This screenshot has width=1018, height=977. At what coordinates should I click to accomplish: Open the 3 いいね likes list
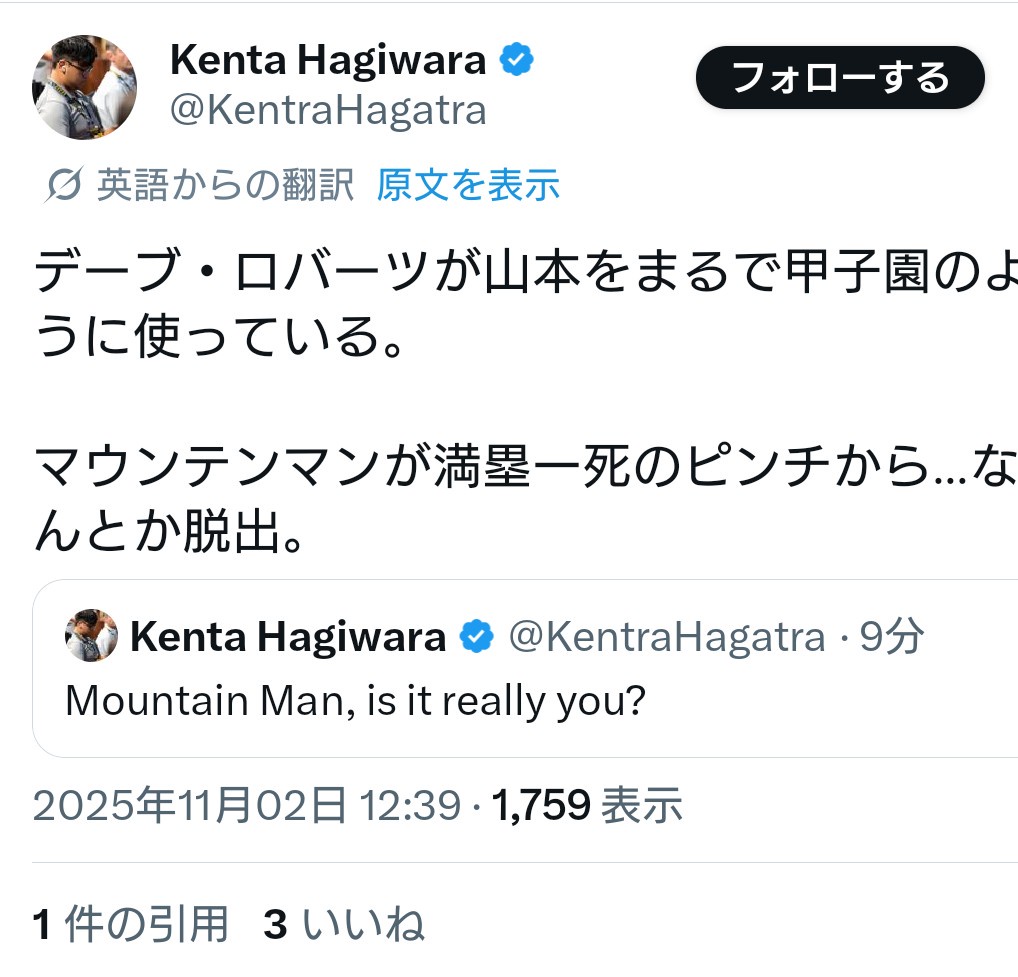[344, 925]
